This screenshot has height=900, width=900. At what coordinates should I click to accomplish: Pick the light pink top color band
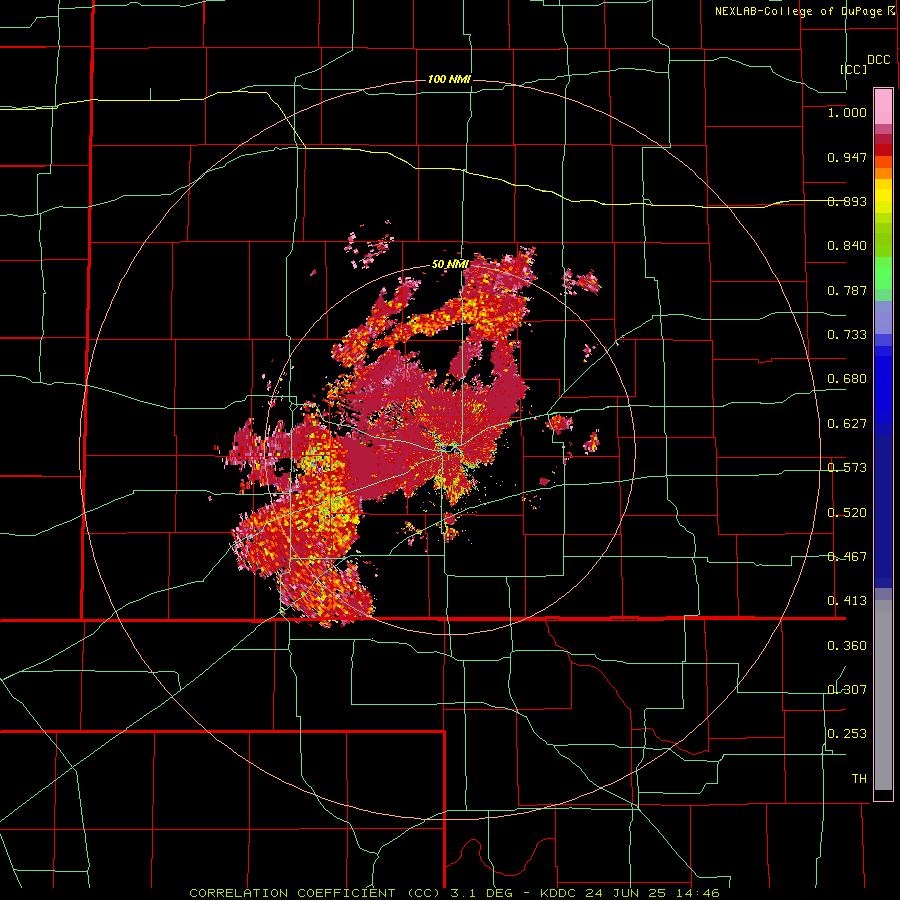883,107
